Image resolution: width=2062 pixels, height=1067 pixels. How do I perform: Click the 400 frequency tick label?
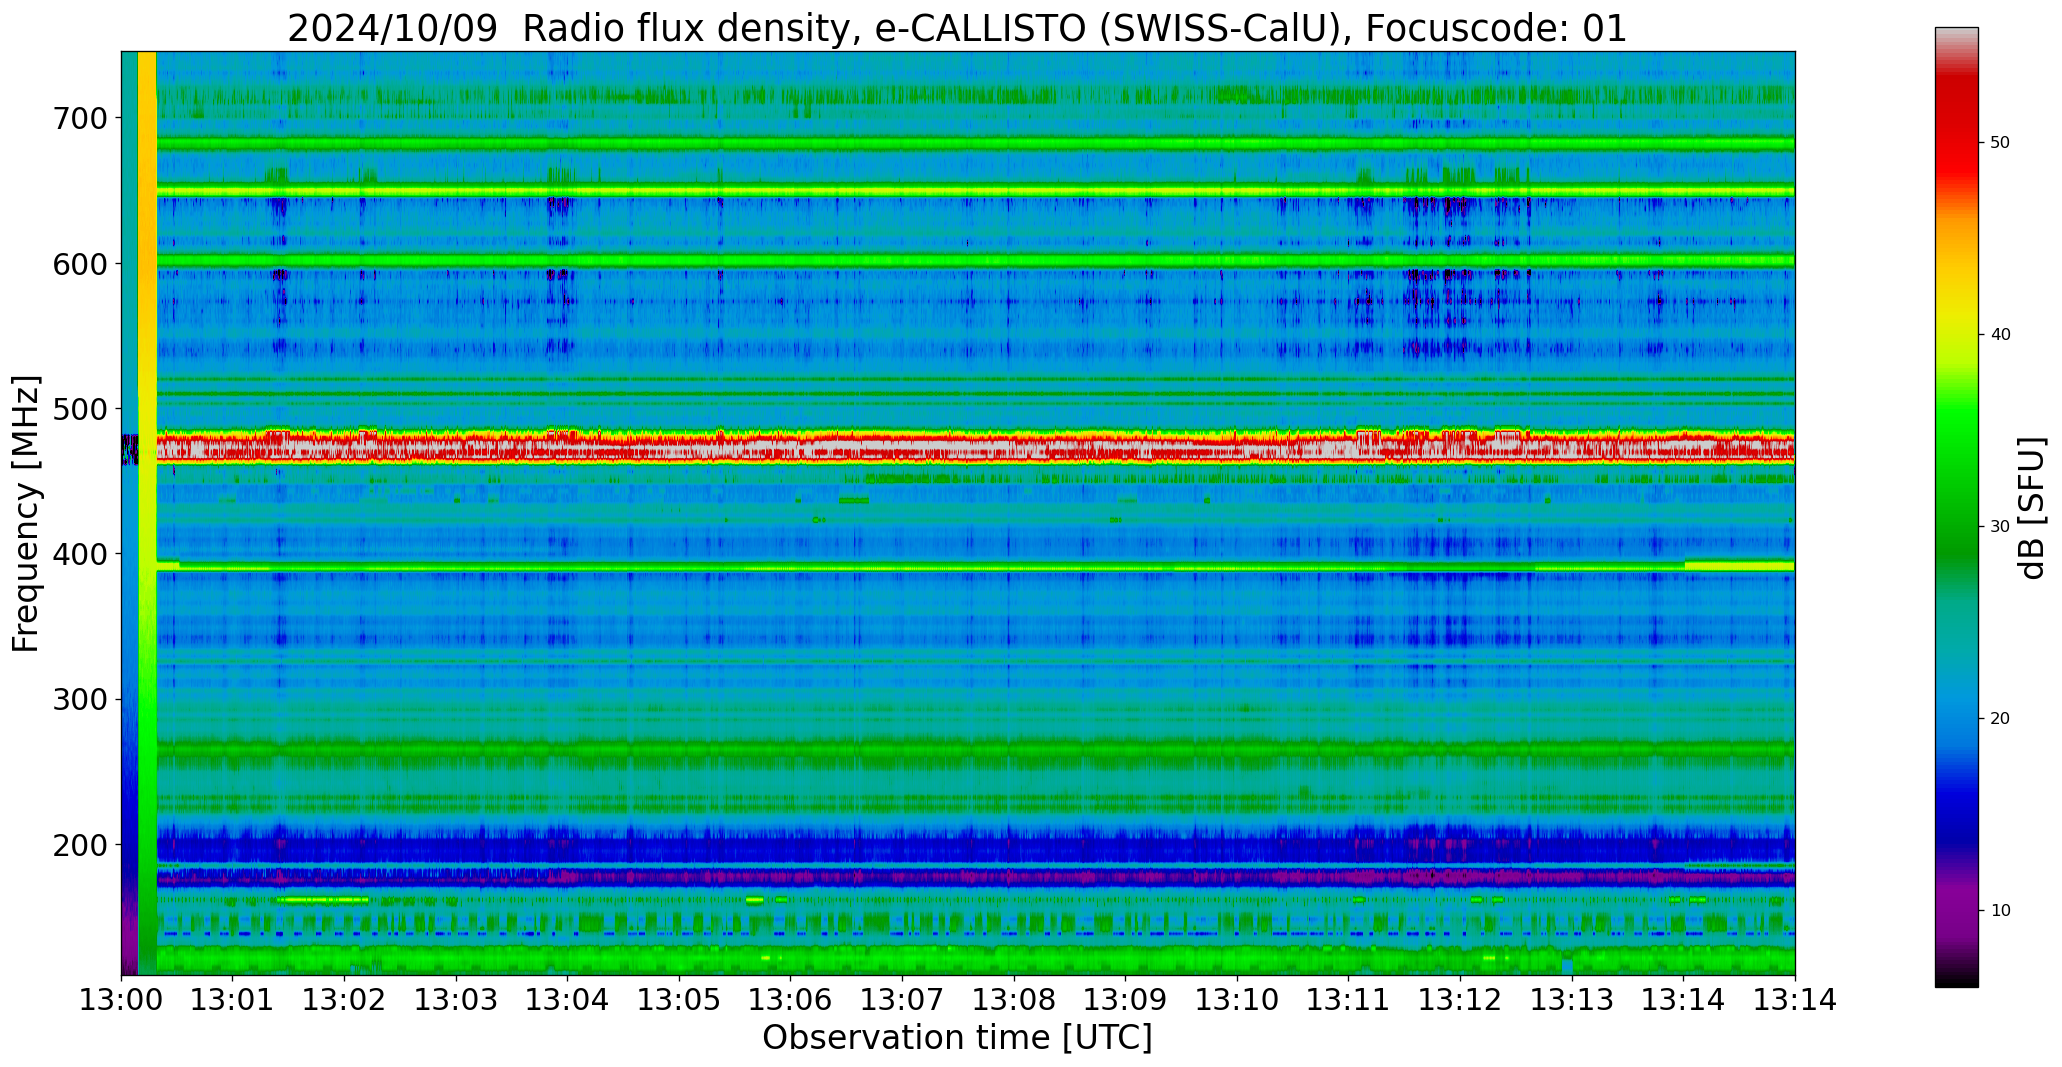78,554
